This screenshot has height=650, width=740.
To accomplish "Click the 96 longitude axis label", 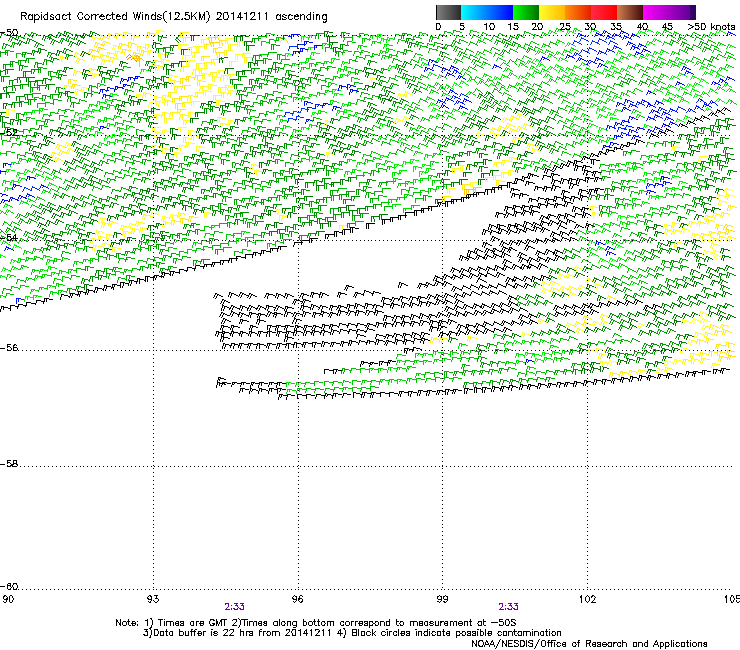I will (298, 599).
